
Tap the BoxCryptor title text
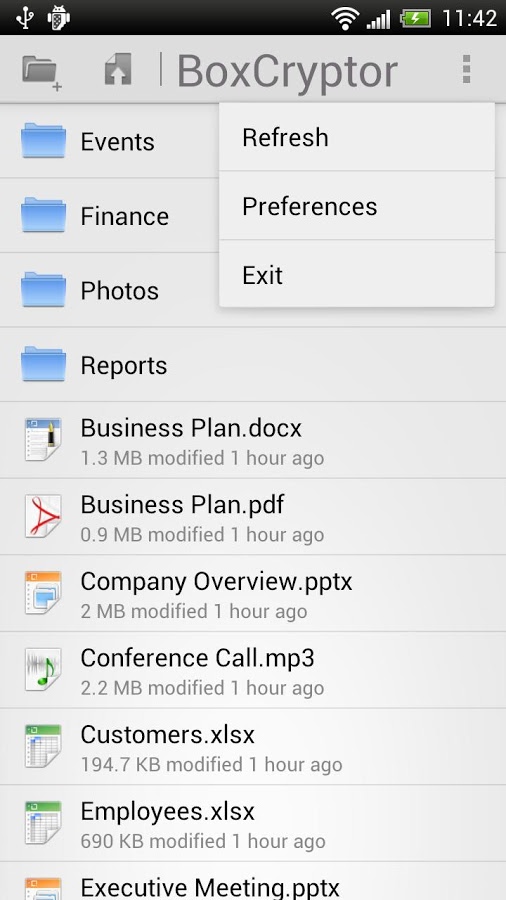pyautogui.click(x=287, y=72)
